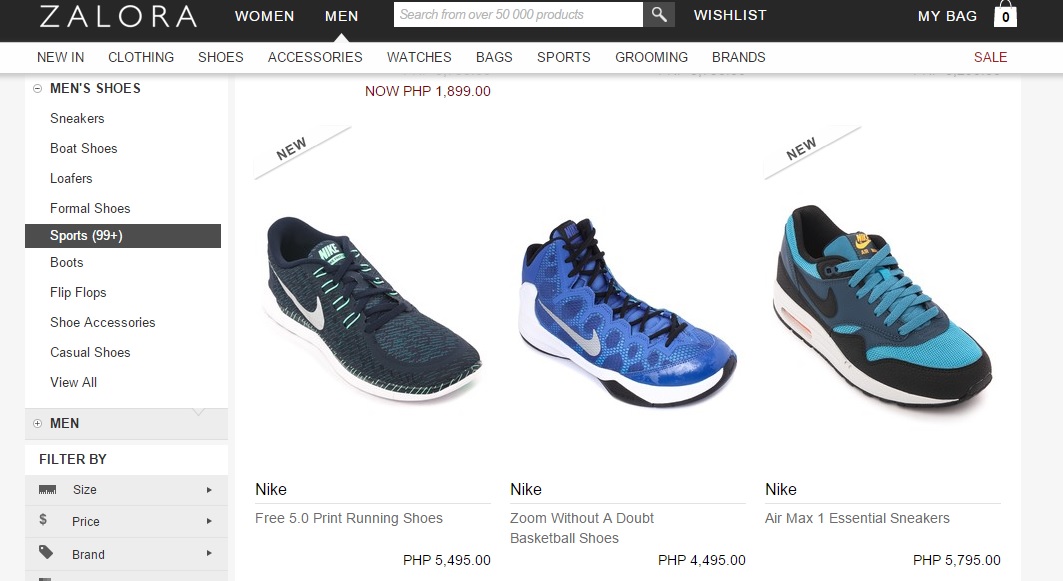The width and height of the screenshot is (1063, 581).
Task: Click the Size ruler icon
Action: pos(47,489)
